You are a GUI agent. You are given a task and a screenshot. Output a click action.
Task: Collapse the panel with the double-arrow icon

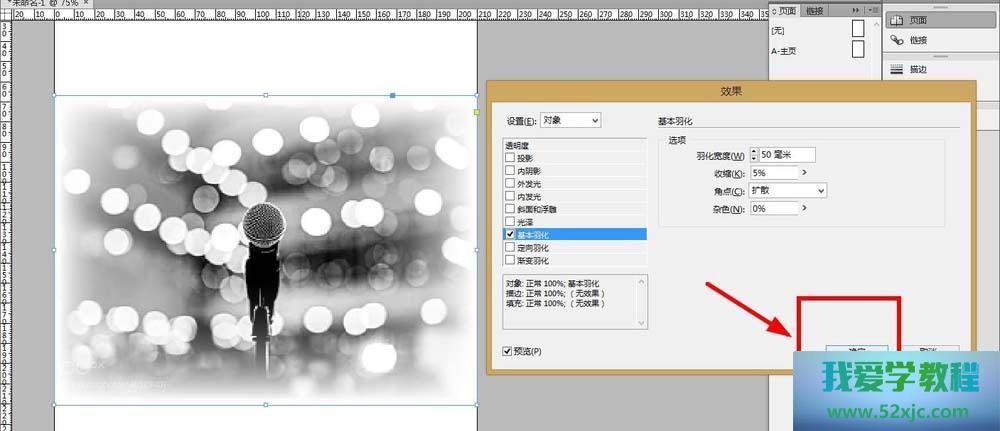855,9
